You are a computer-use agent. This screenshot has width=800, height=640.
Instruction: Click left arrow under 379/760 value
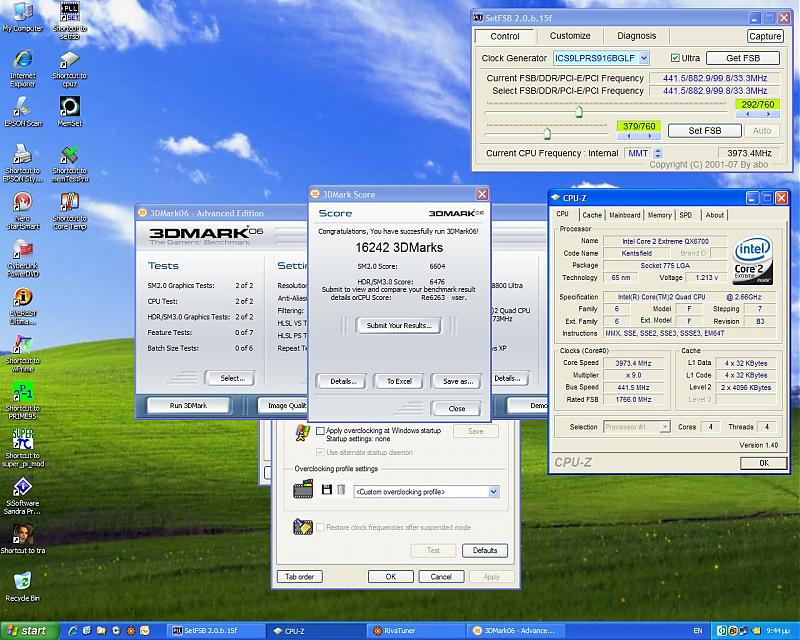[x=629, y=136]
